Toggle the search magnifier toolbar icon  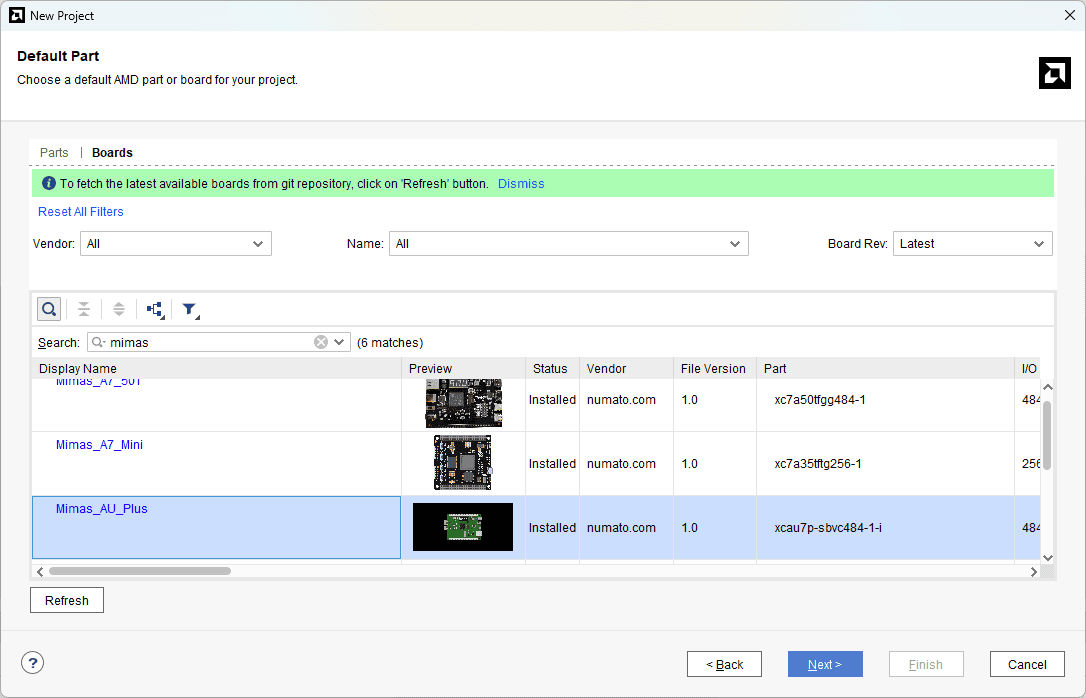[x=49, y=309]
